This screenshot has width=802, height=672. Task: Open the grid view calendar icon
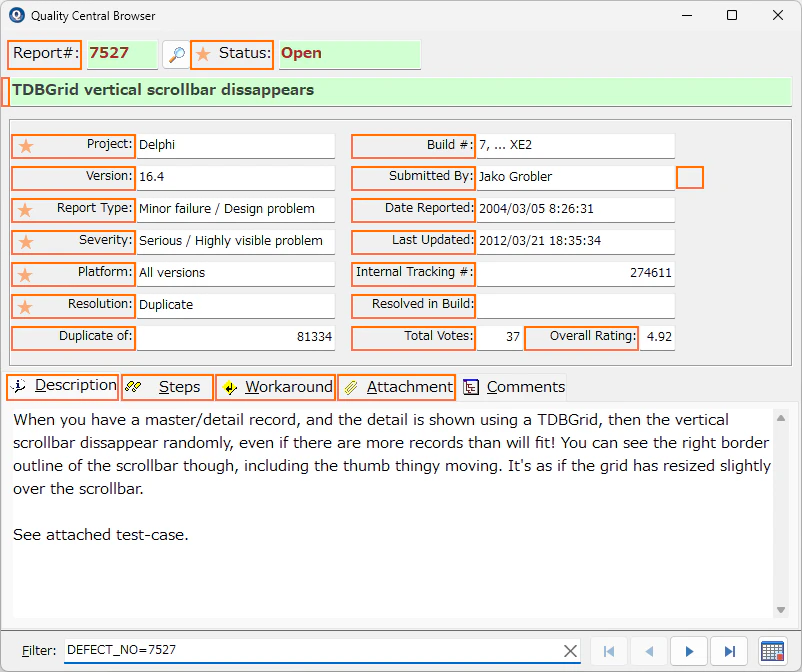point(772,651)
